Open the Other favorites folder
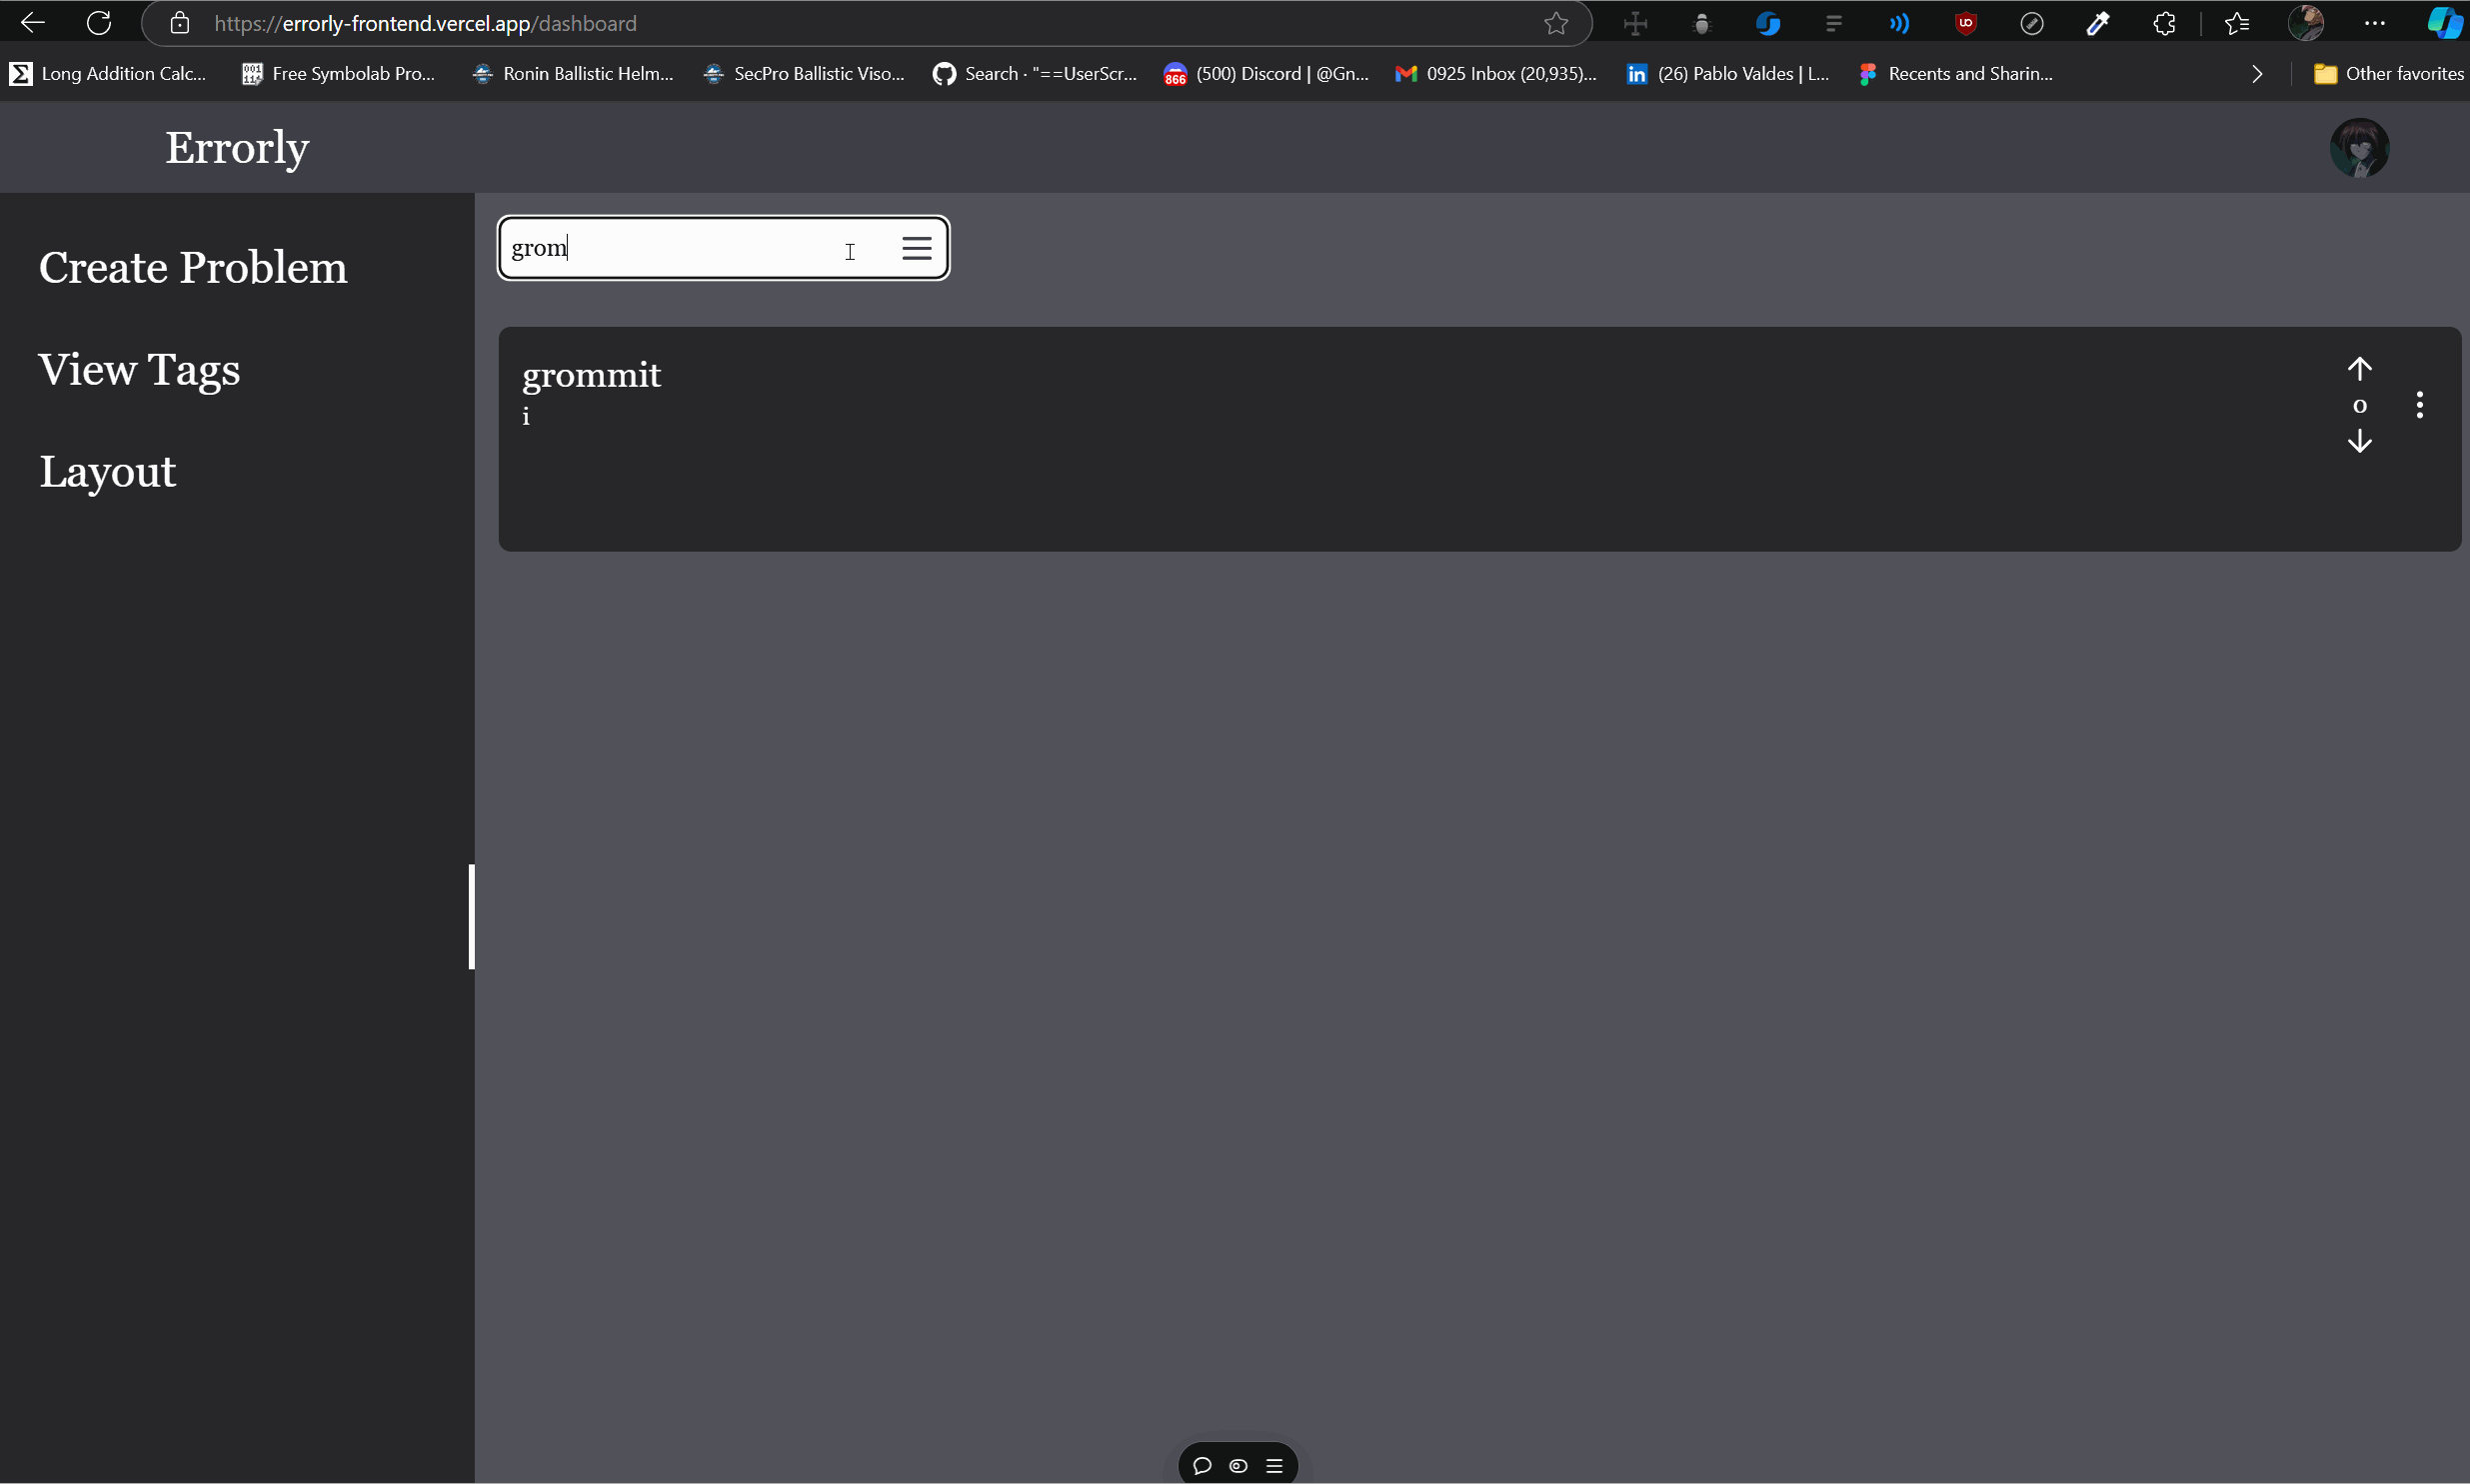Image resolution: width=2470 pixels, height=1484 pixels. click(2389, 73)
